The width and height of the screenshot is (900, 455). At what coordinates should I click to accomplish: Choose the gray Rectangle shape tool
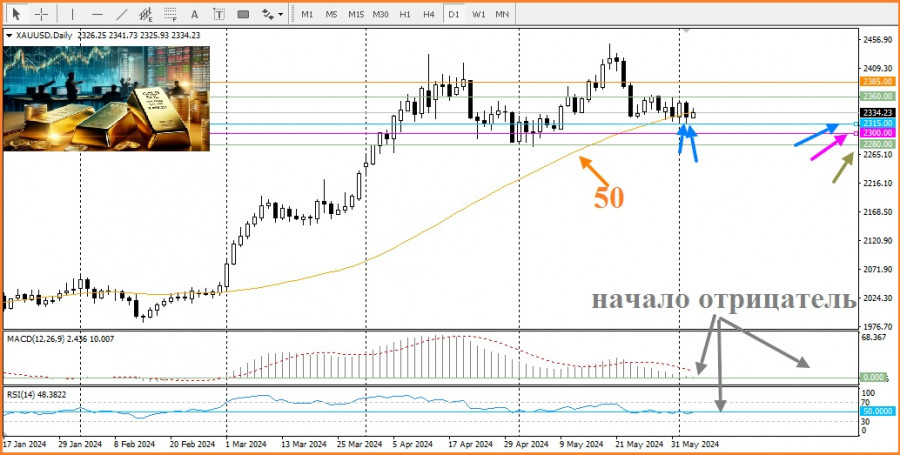(243, 14)
